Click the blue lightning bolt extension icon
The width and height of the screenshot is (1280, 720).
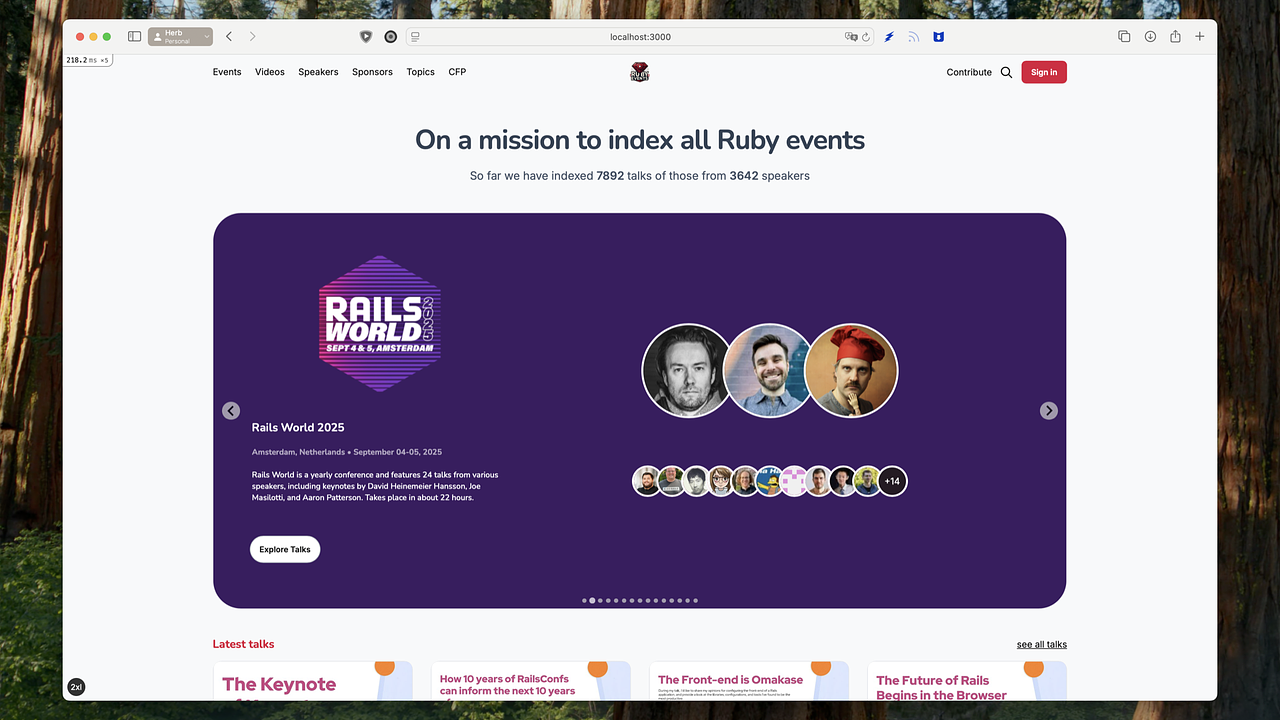point(889,37)
